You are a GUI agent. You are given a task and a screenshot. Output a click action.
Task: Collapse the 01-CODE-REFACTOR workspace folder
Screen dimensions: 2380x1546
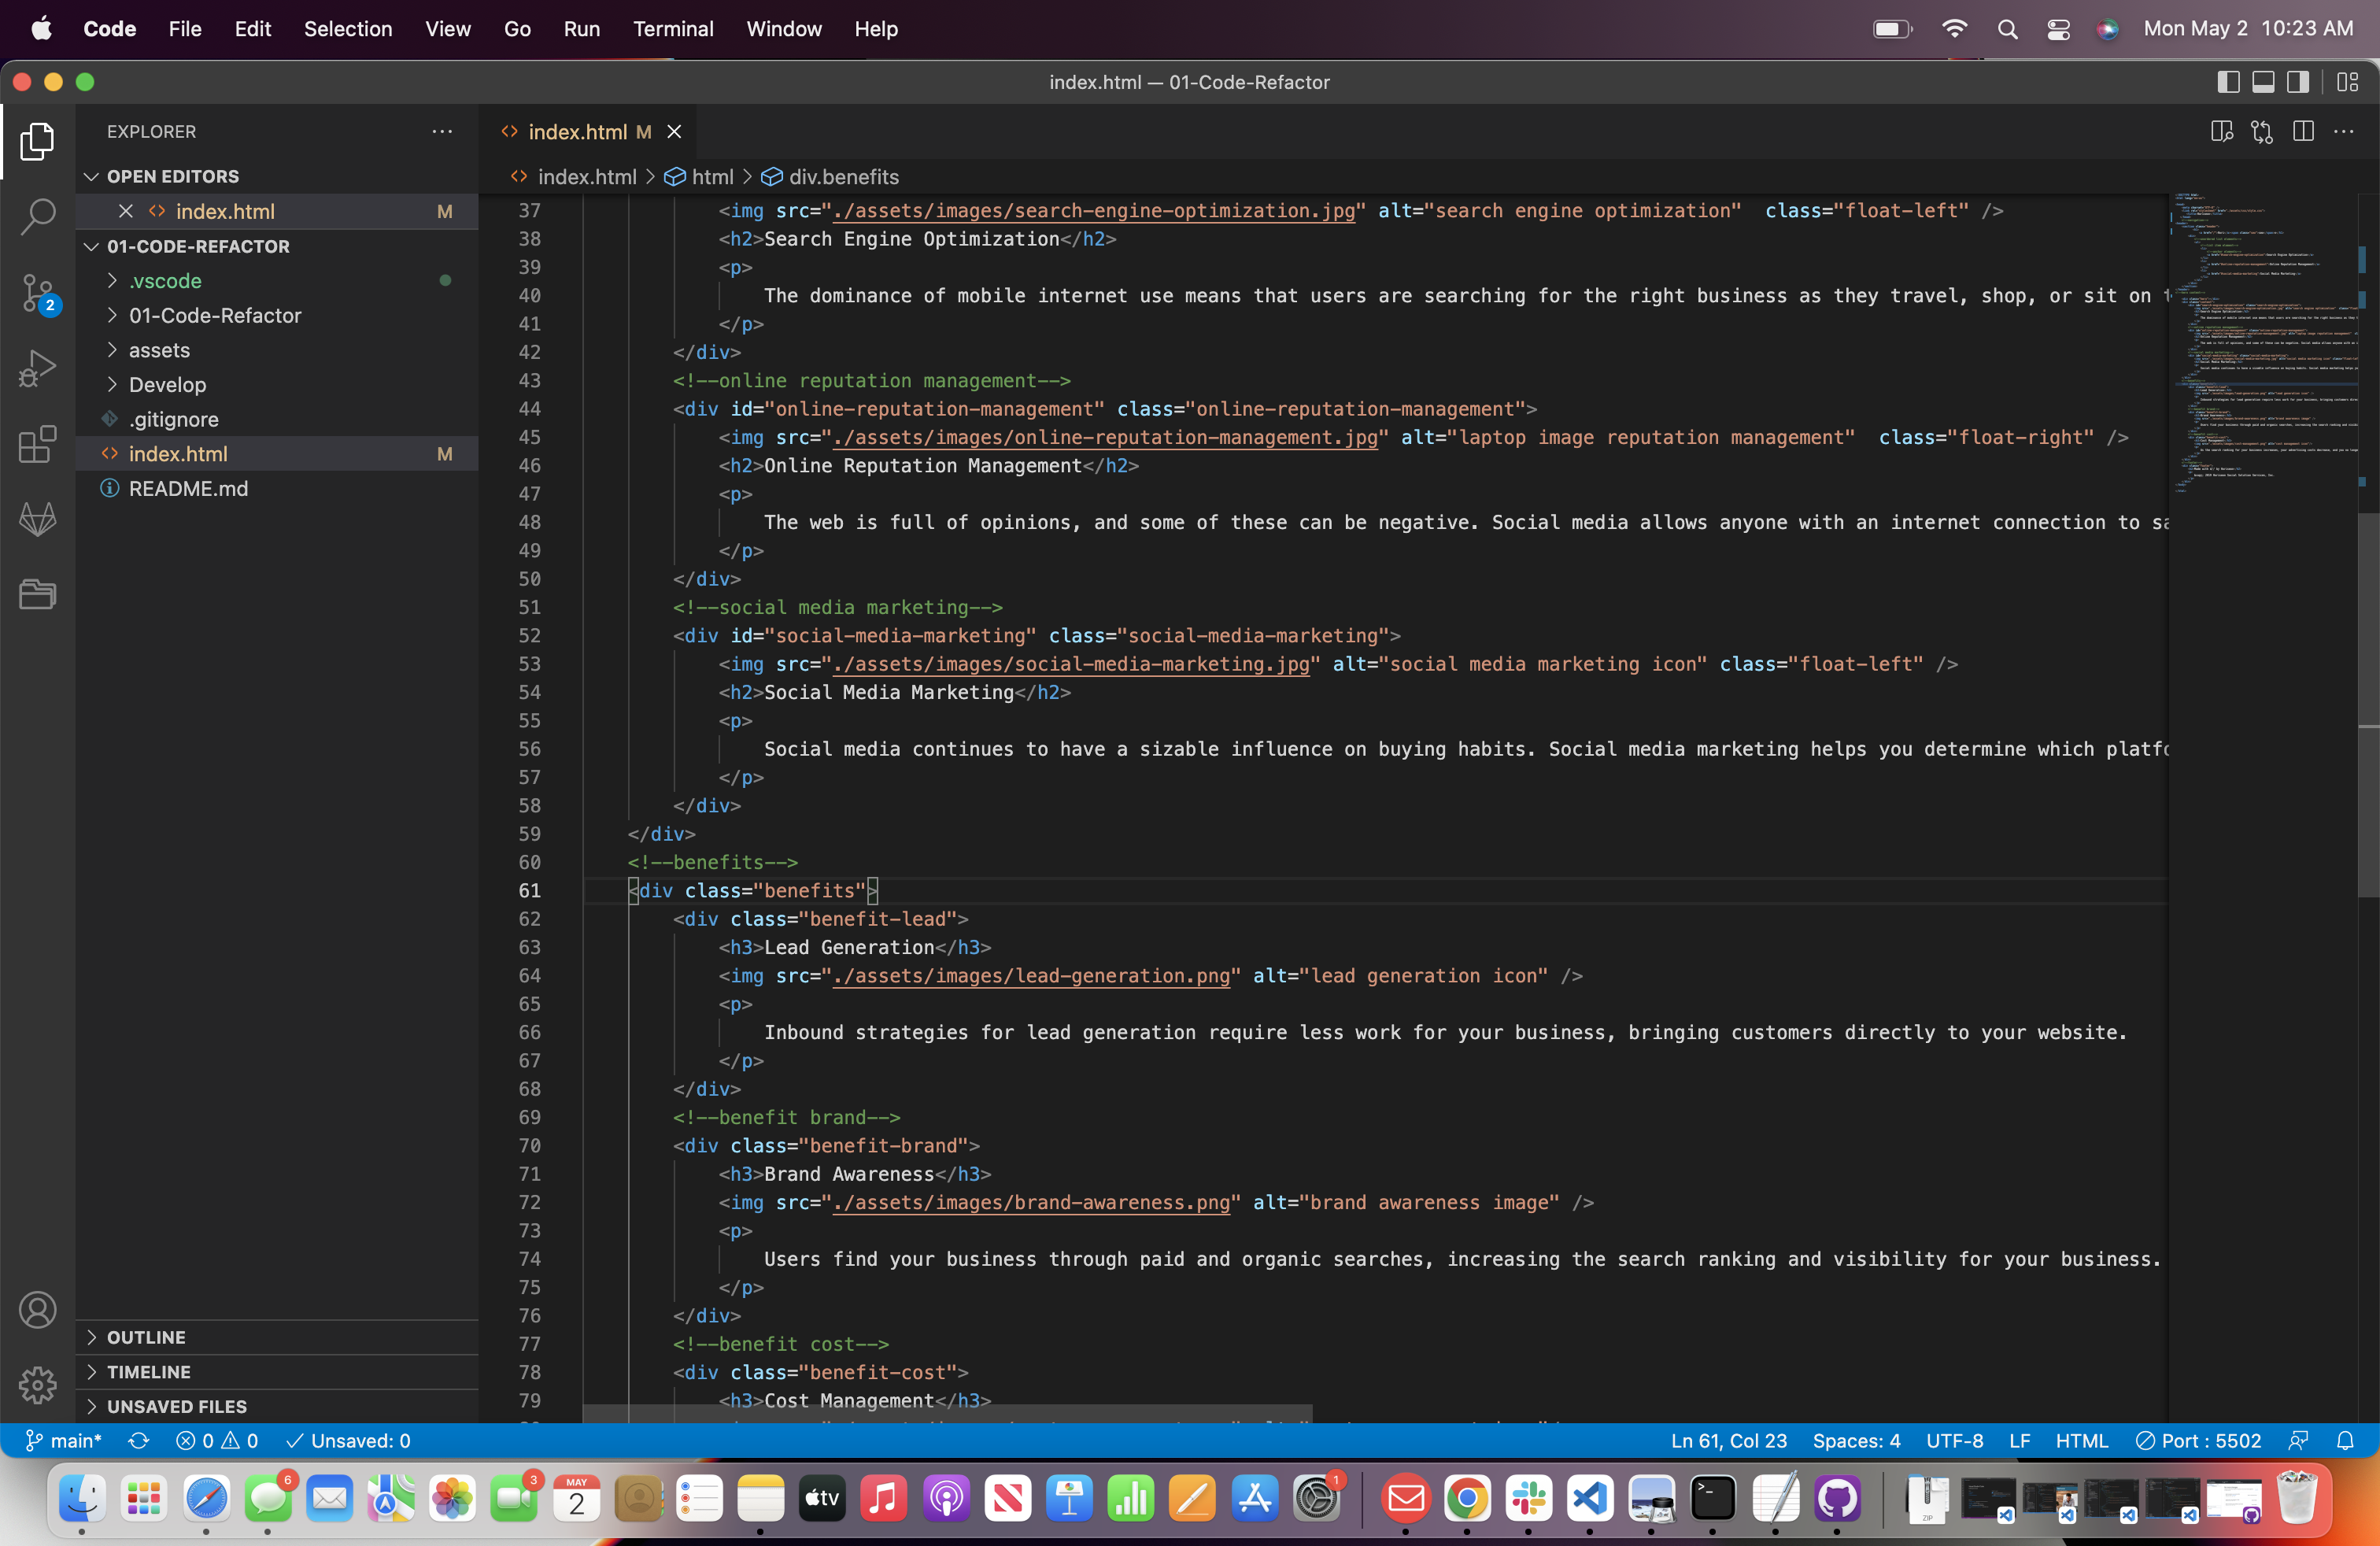coord(277,246)
